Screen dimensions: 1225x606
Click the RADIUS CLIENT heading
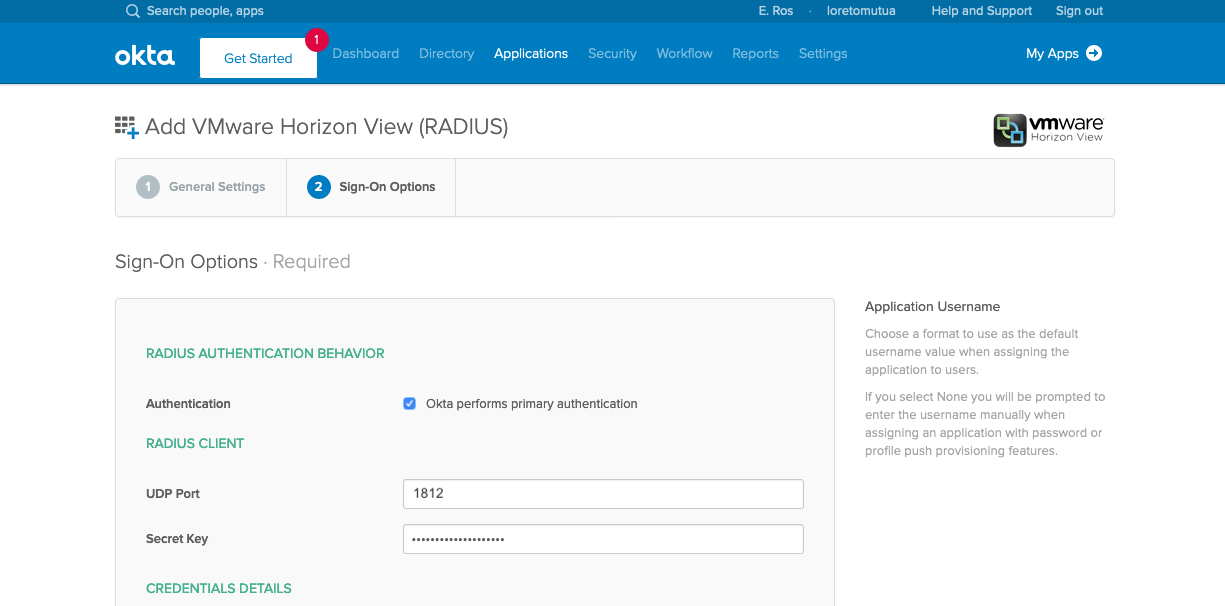(x=195, y=443)
